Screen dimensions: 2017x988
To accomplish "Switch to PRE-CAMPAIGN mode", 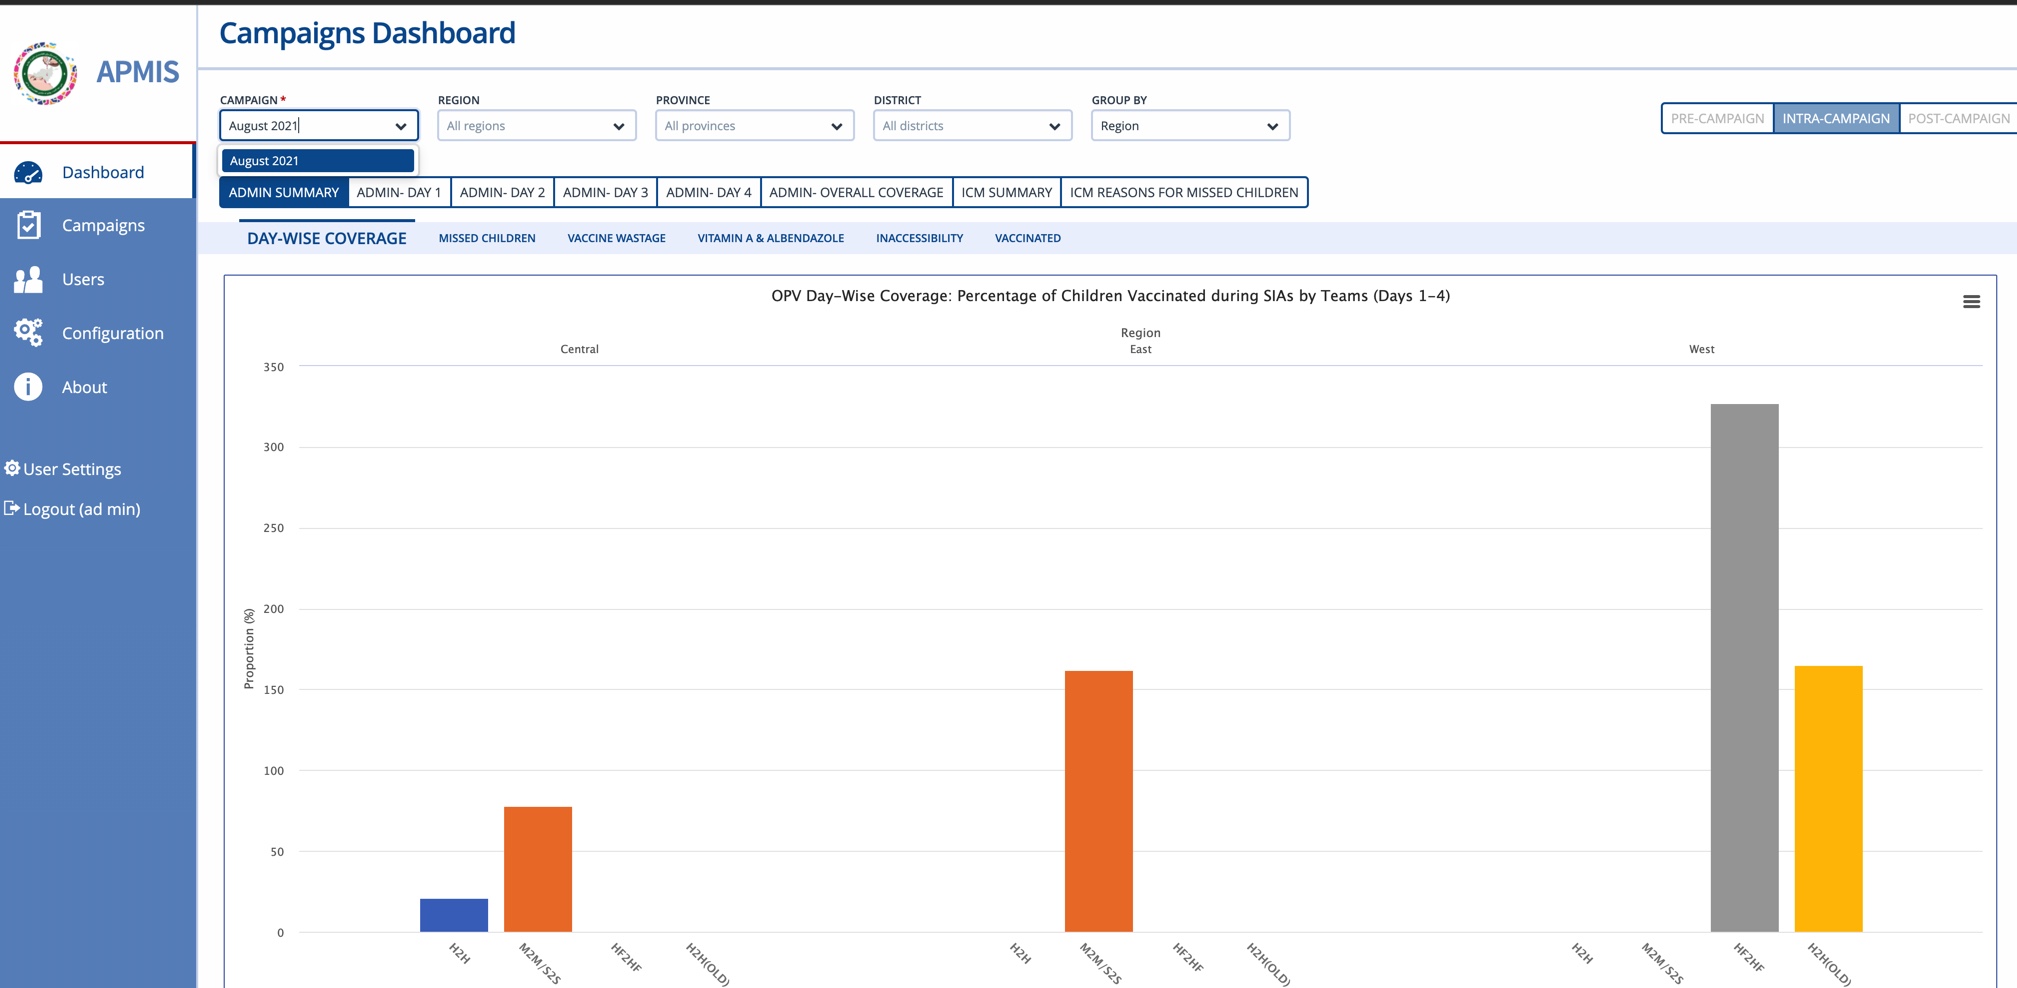I will click(1717, 118).
